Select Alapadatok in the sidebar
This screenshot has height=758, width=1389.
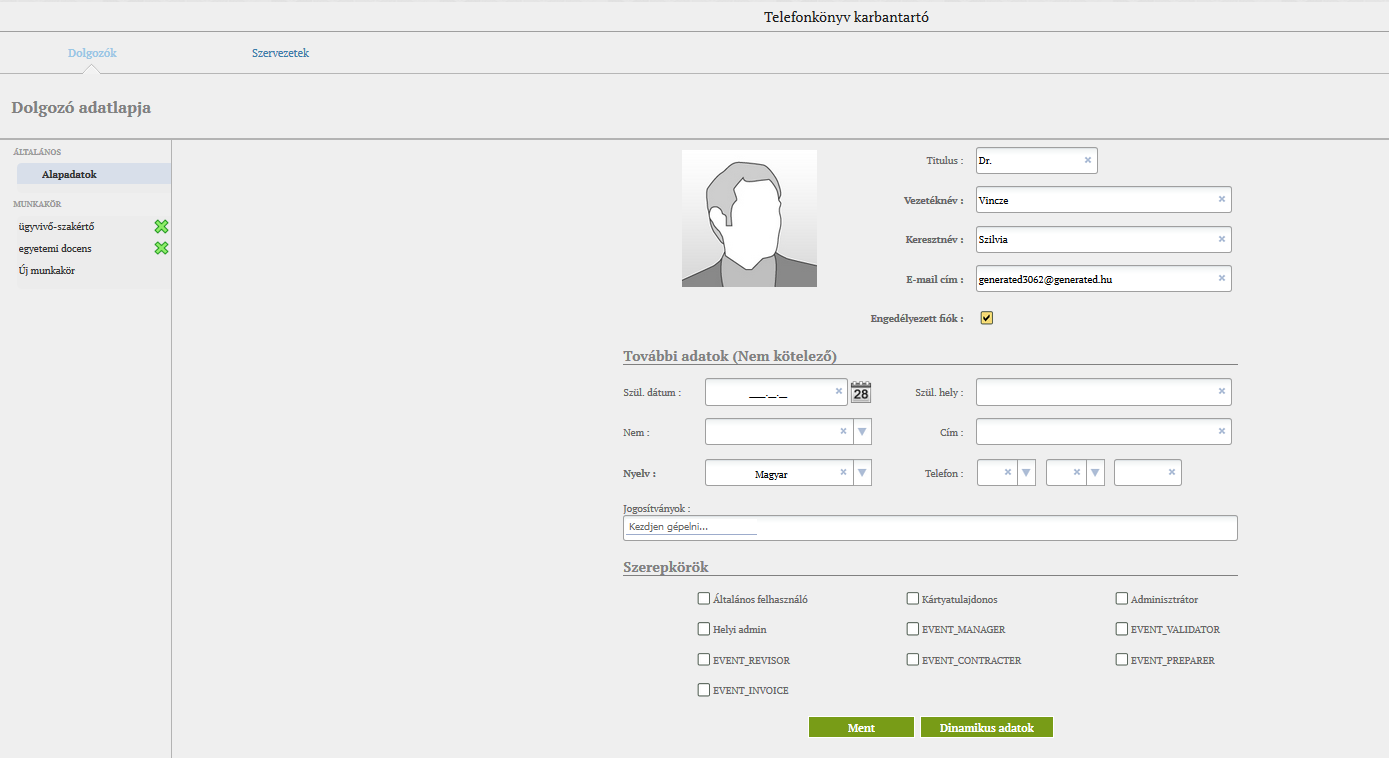[x=94, y=174]
